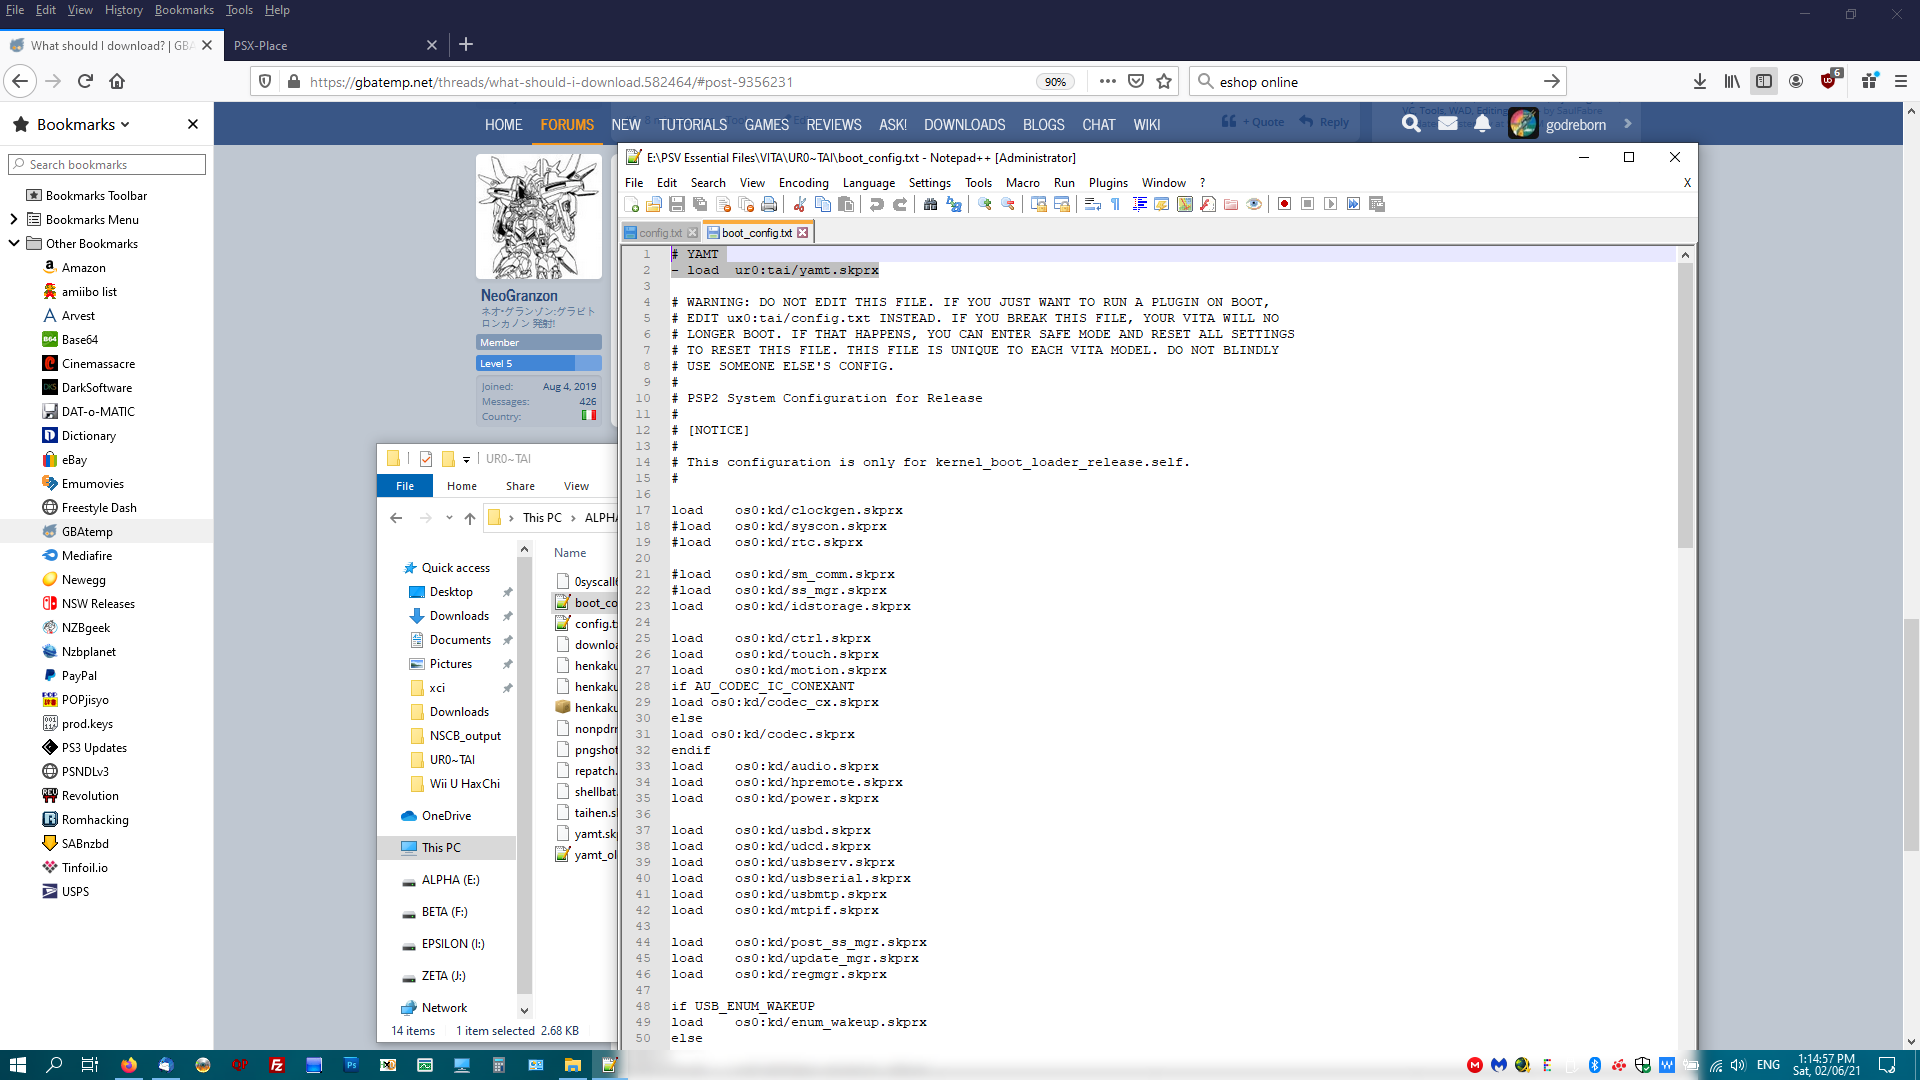The width and height of the screenshot is (1920, 1080).
Task: Zoom in using Notepad++ toolbar icon
Action: 985,204
